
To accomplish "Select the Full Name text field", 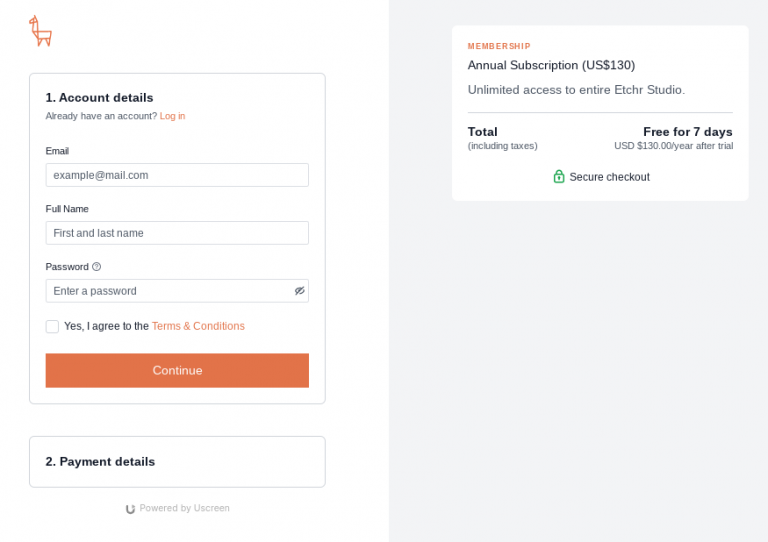I will click(177, 233).
